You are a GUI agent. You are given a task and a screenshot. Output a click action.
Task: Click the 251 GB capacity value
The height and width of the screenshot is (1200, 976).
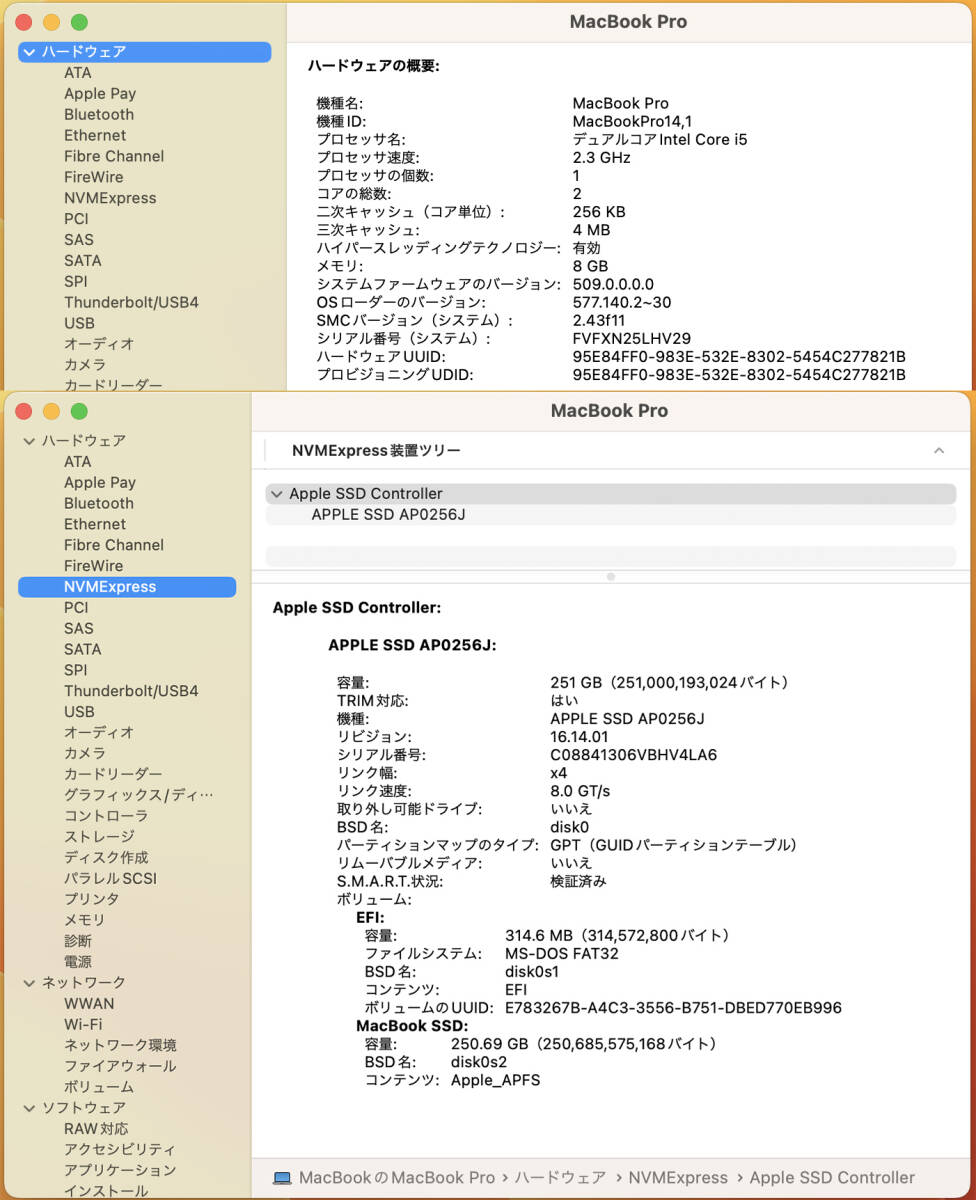click(670, 683)
